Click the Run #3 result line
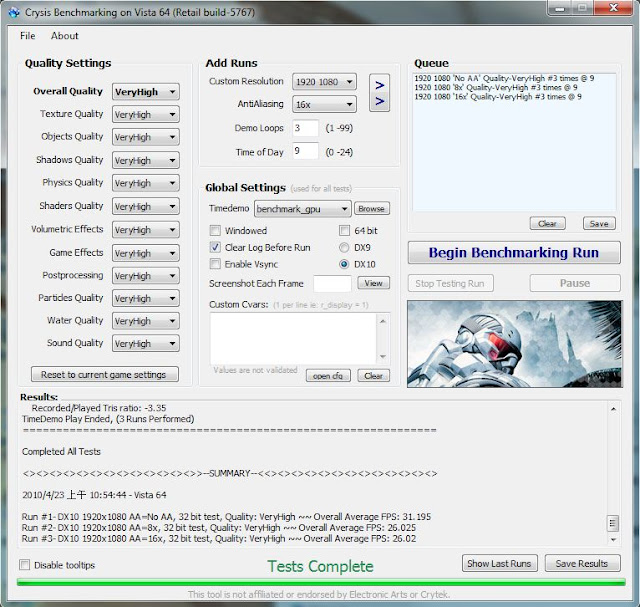The width and height of the screenshot is (640, 607). (x=219, y=539)
